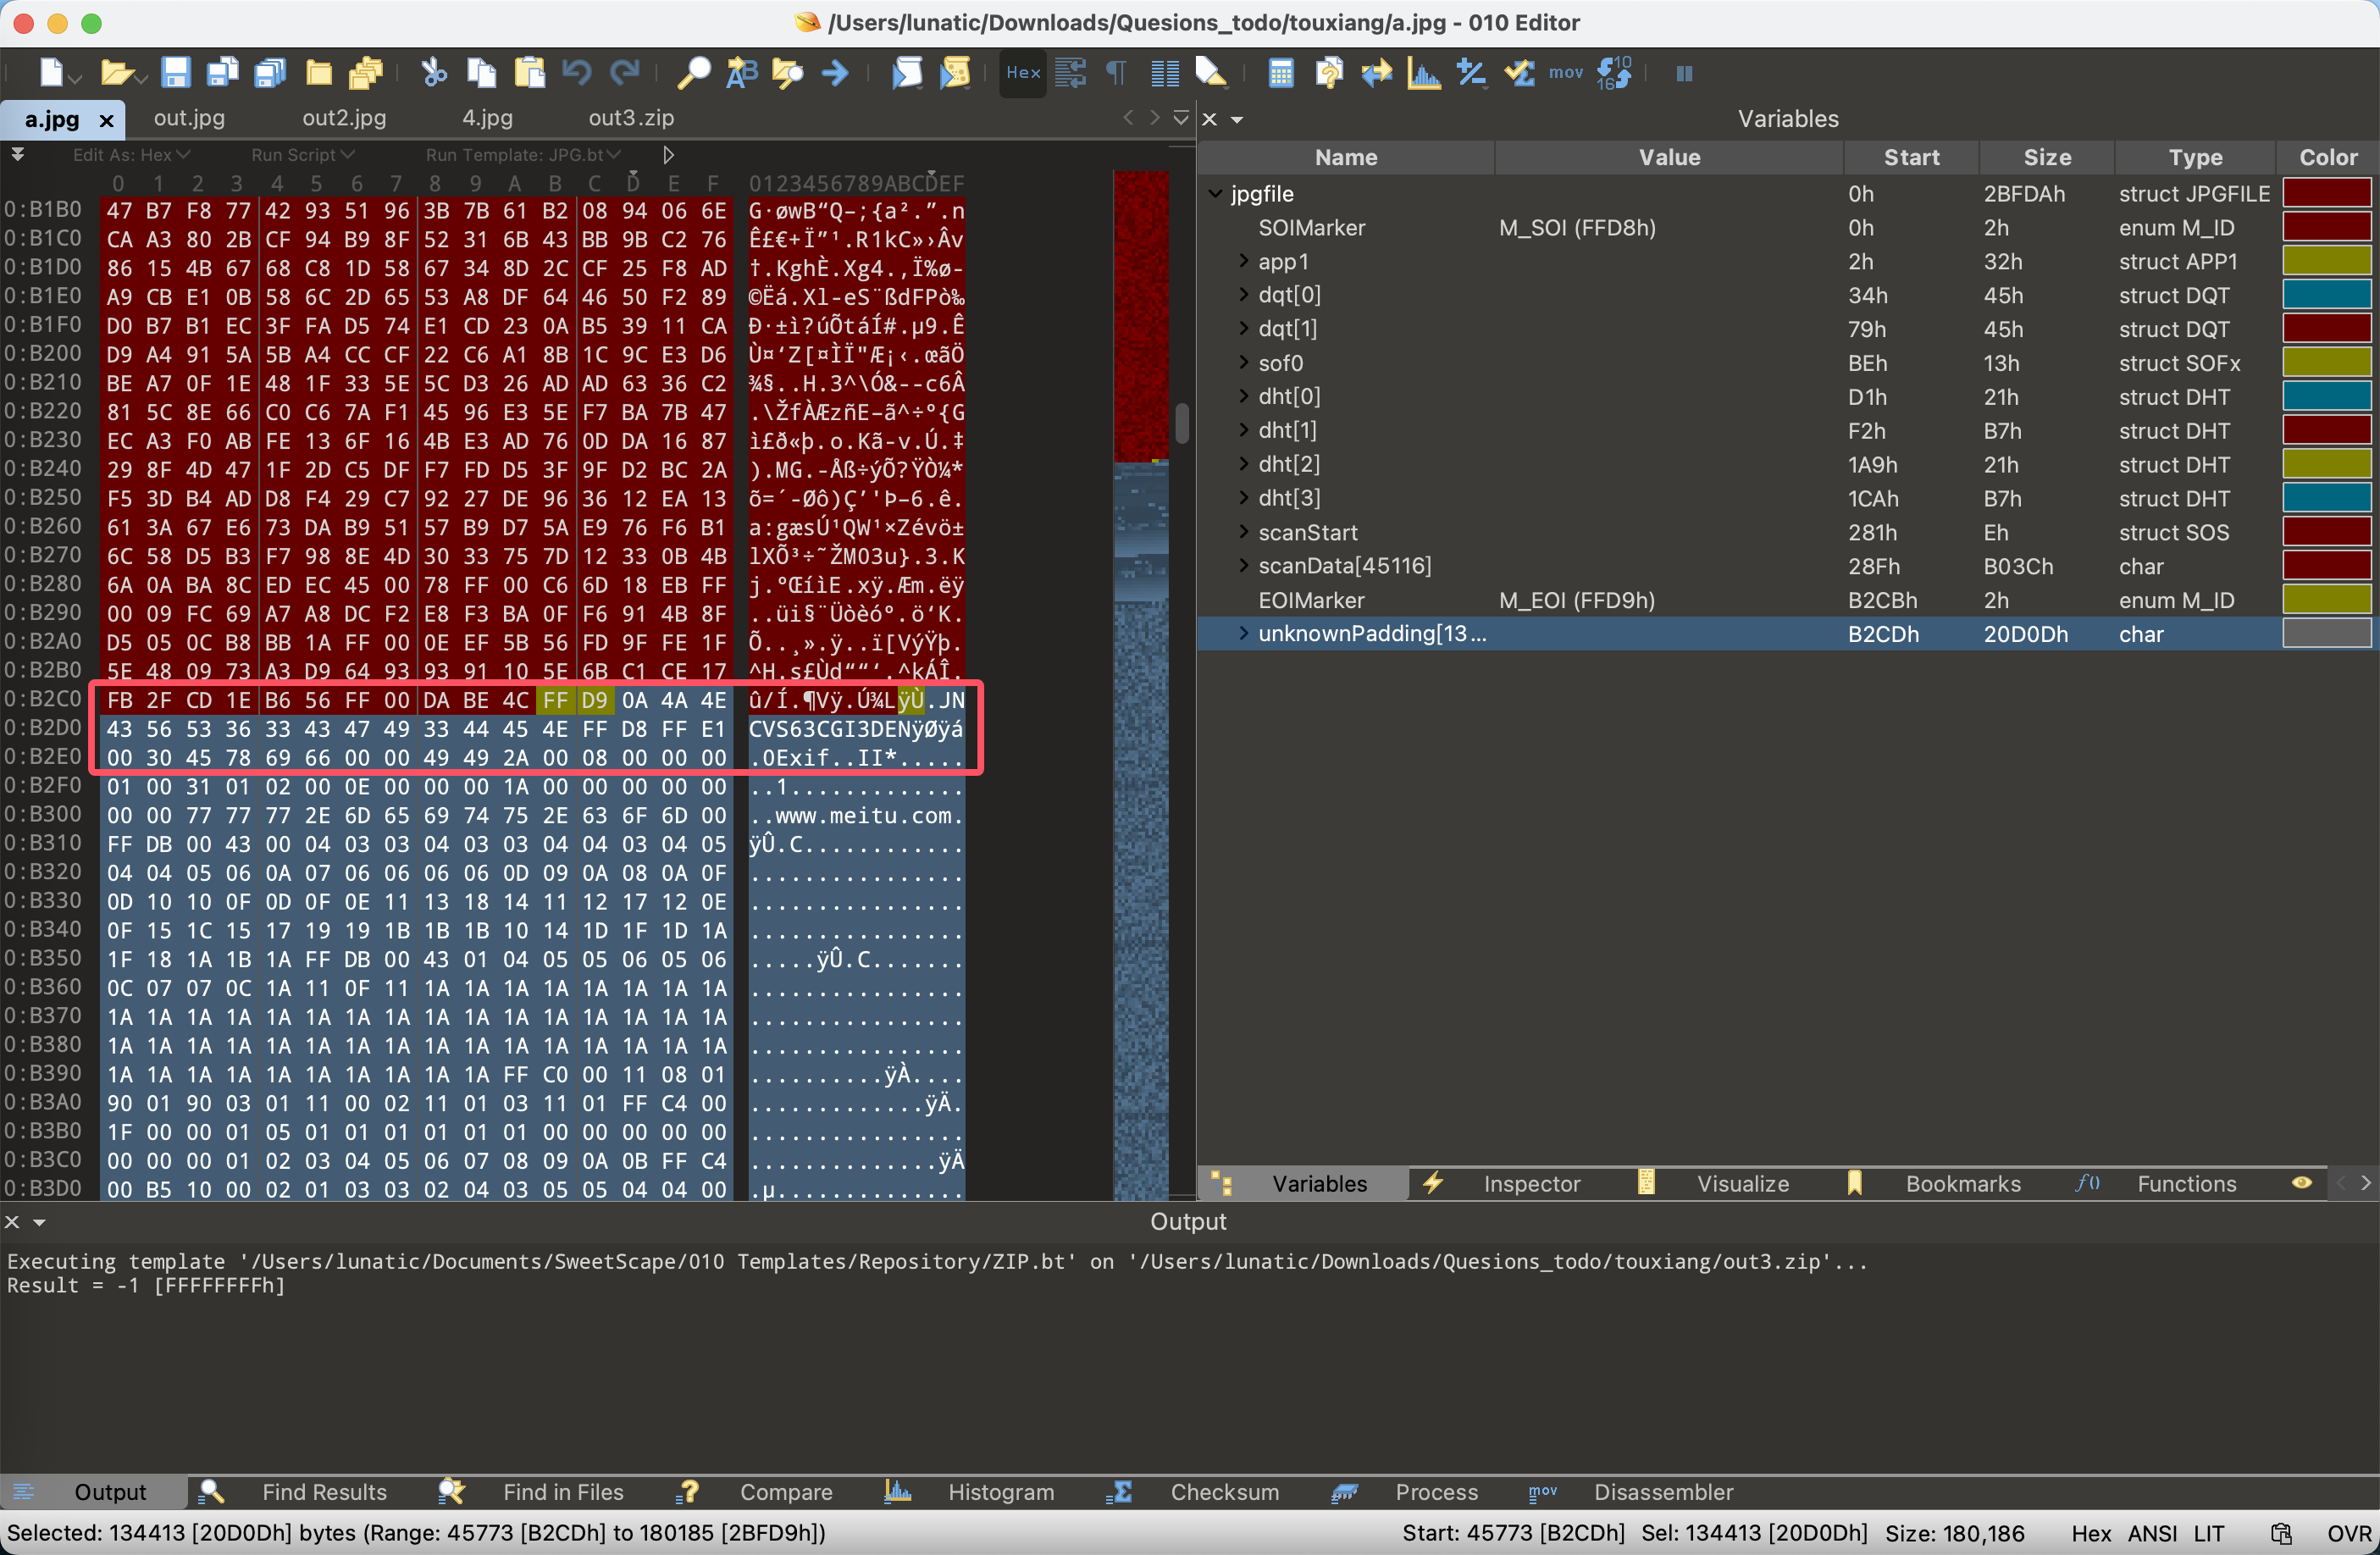This screenshot has width=2380, height=1555.
Task: Click the Save All icon
Action: pos(270,73)
